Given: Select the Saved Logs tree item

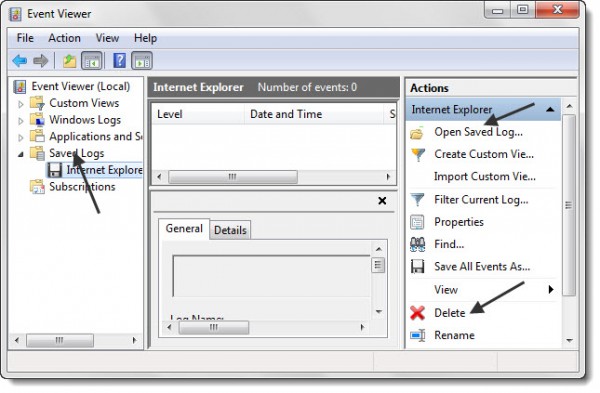Looking at the screenshot, I should tap(77, 153).
